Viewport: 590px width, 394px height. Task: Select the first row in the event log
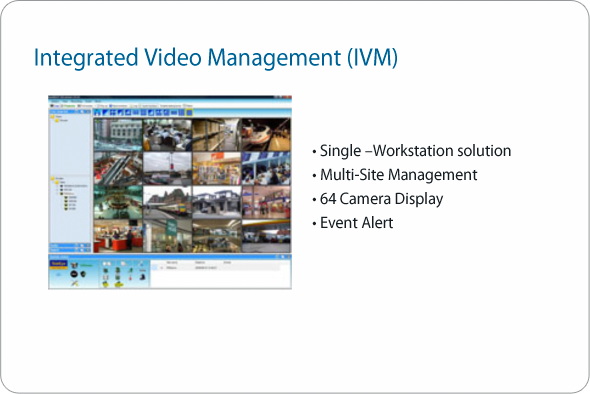pos(215,268)
